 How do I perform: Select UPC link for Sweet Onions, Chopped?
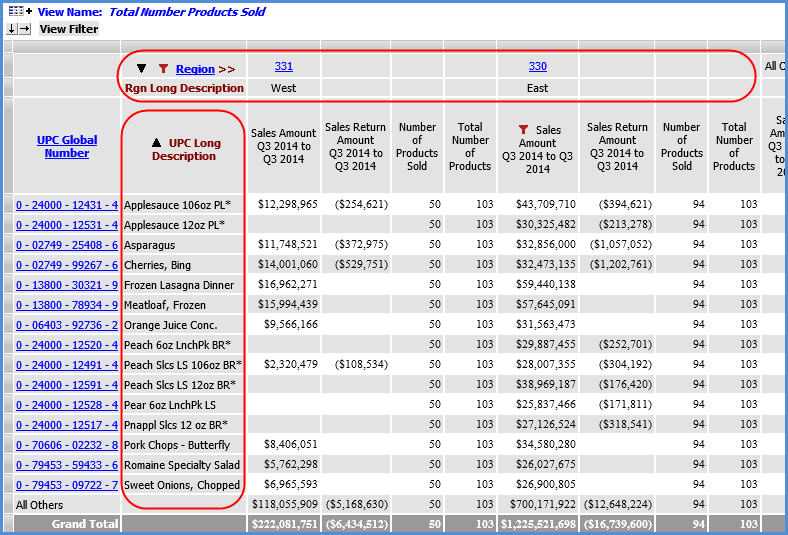(67, 485)
